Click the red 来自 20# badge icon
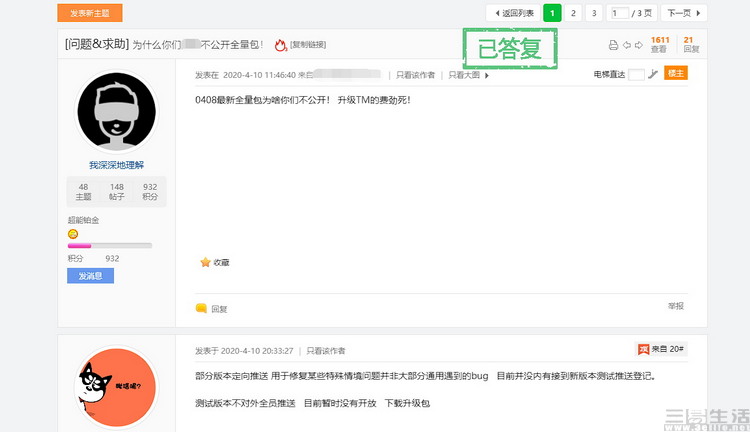Image resolution: width=750 pixels, height=432 pixels. point(643,349)
